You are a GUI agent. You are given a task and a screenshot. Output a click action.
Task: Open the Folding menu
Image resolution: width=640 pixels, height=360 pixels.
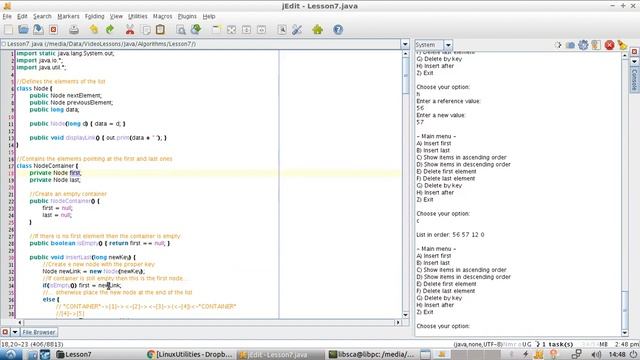pos(95,16)
